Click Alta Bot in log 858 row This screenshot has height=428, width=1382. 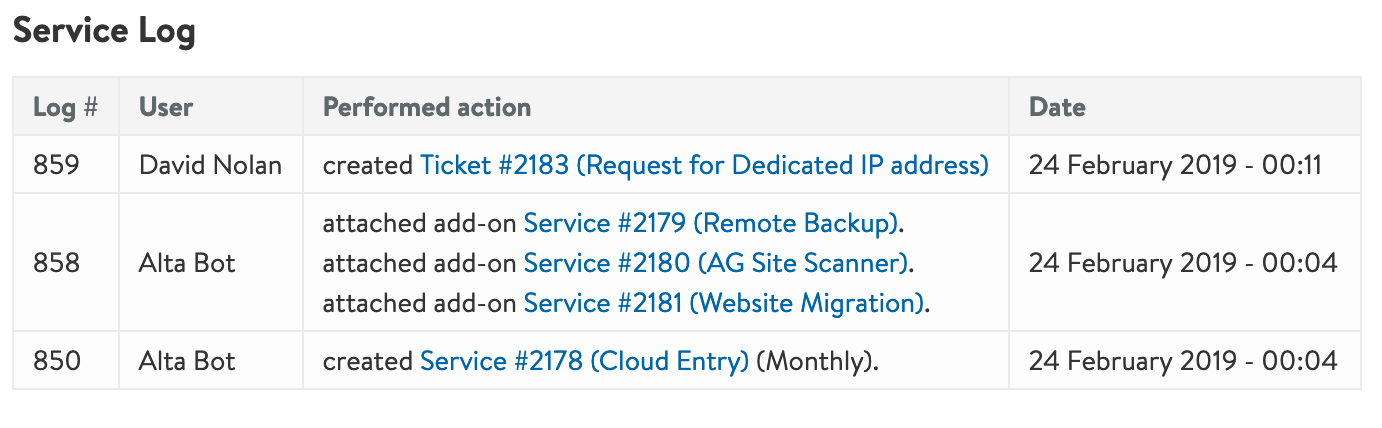[187, 263]
